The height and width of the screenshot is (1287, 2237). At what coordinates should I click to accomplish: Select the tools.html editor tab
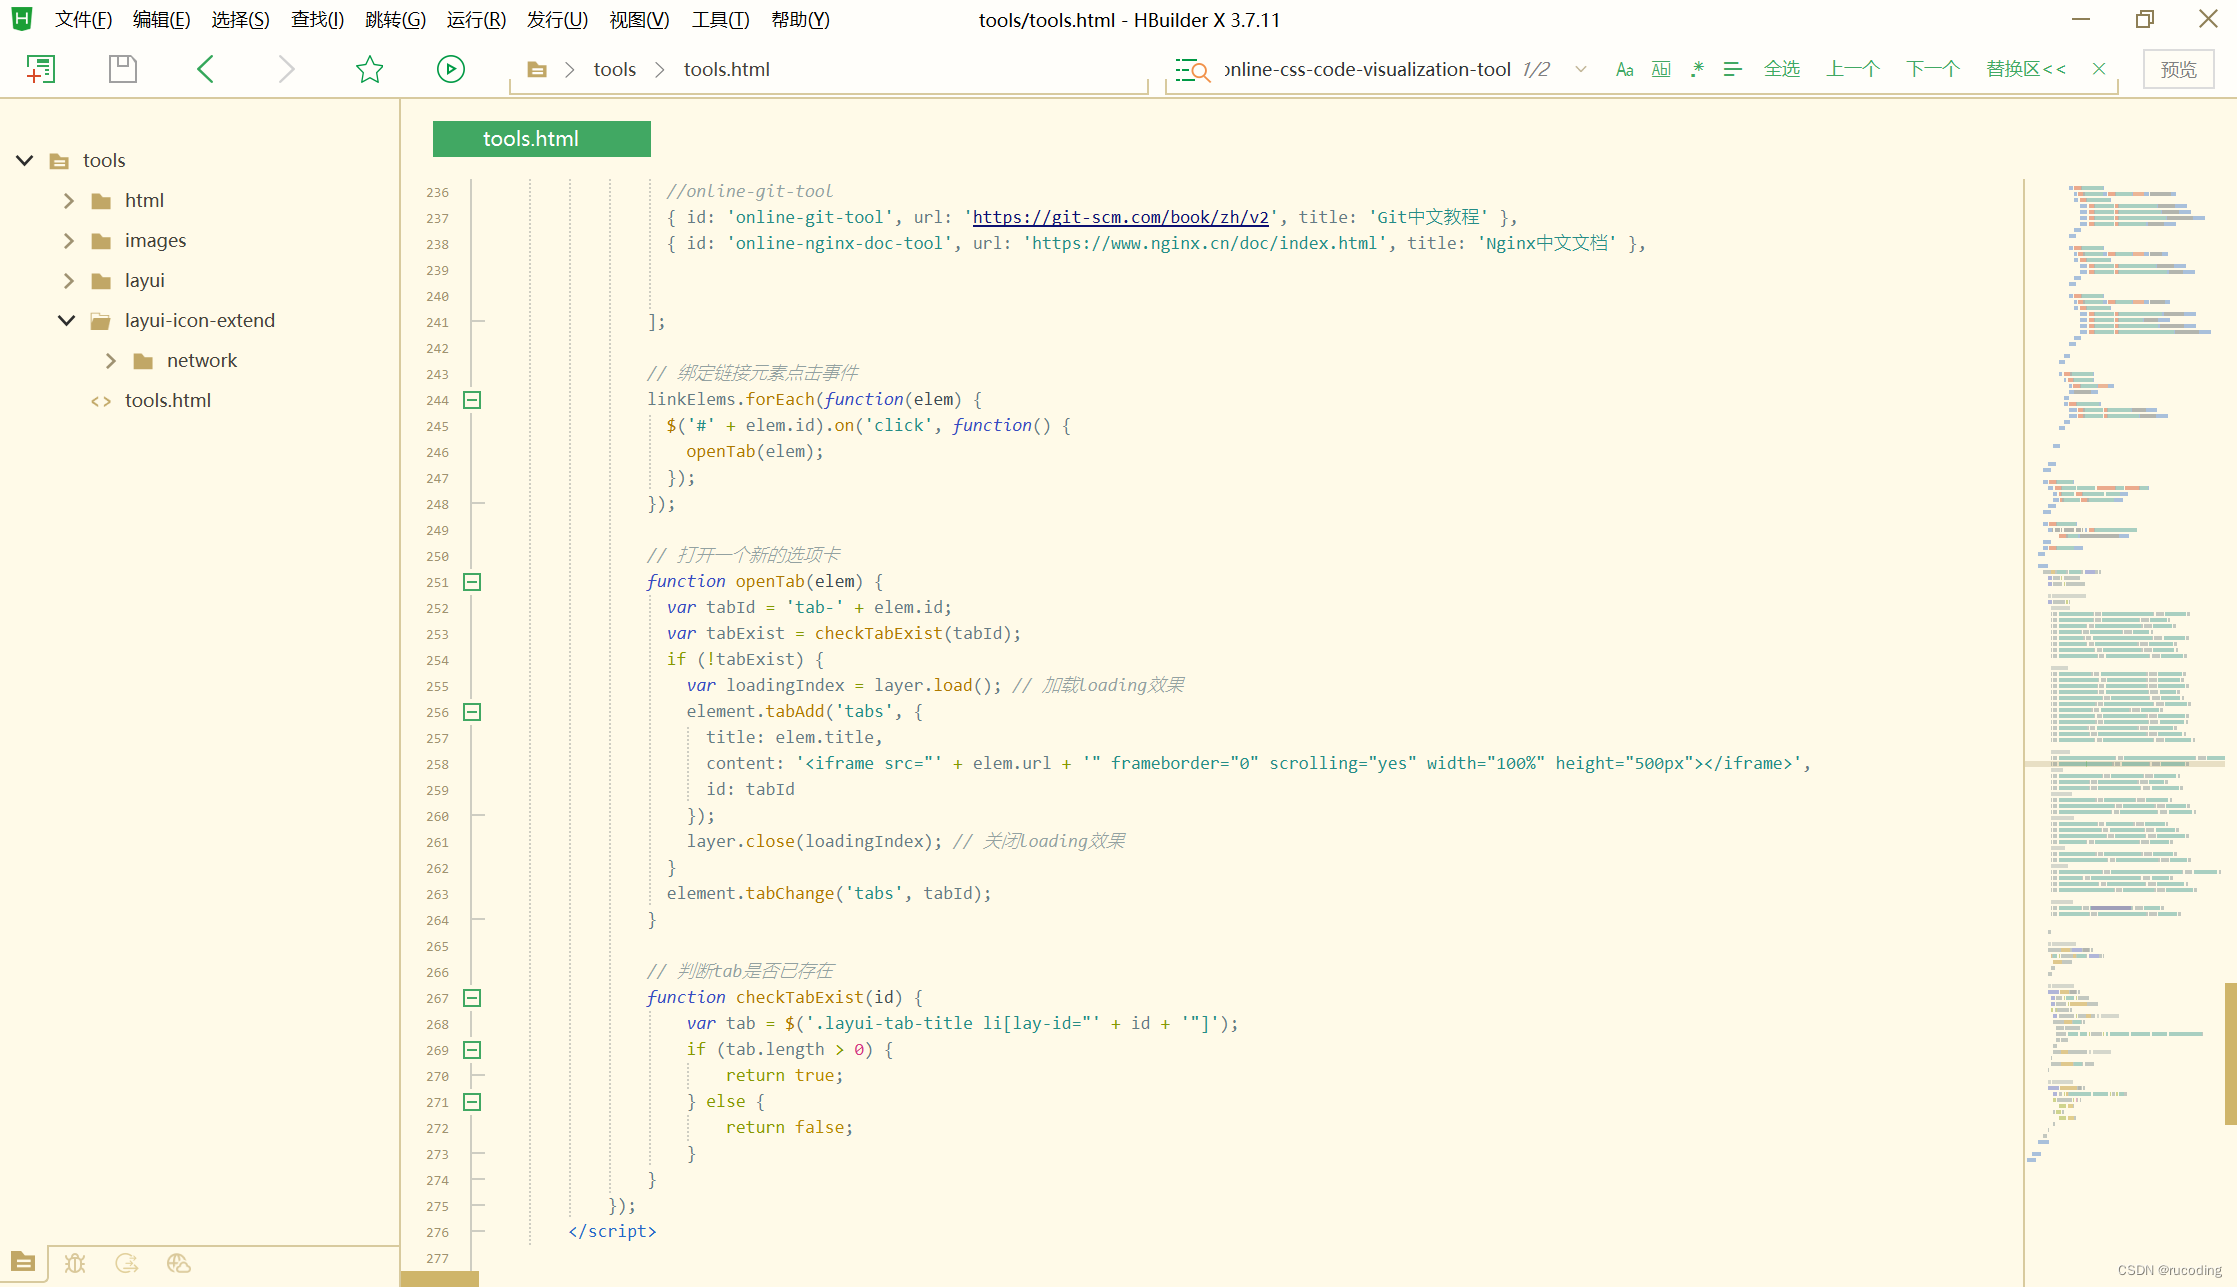pos(541,139)
